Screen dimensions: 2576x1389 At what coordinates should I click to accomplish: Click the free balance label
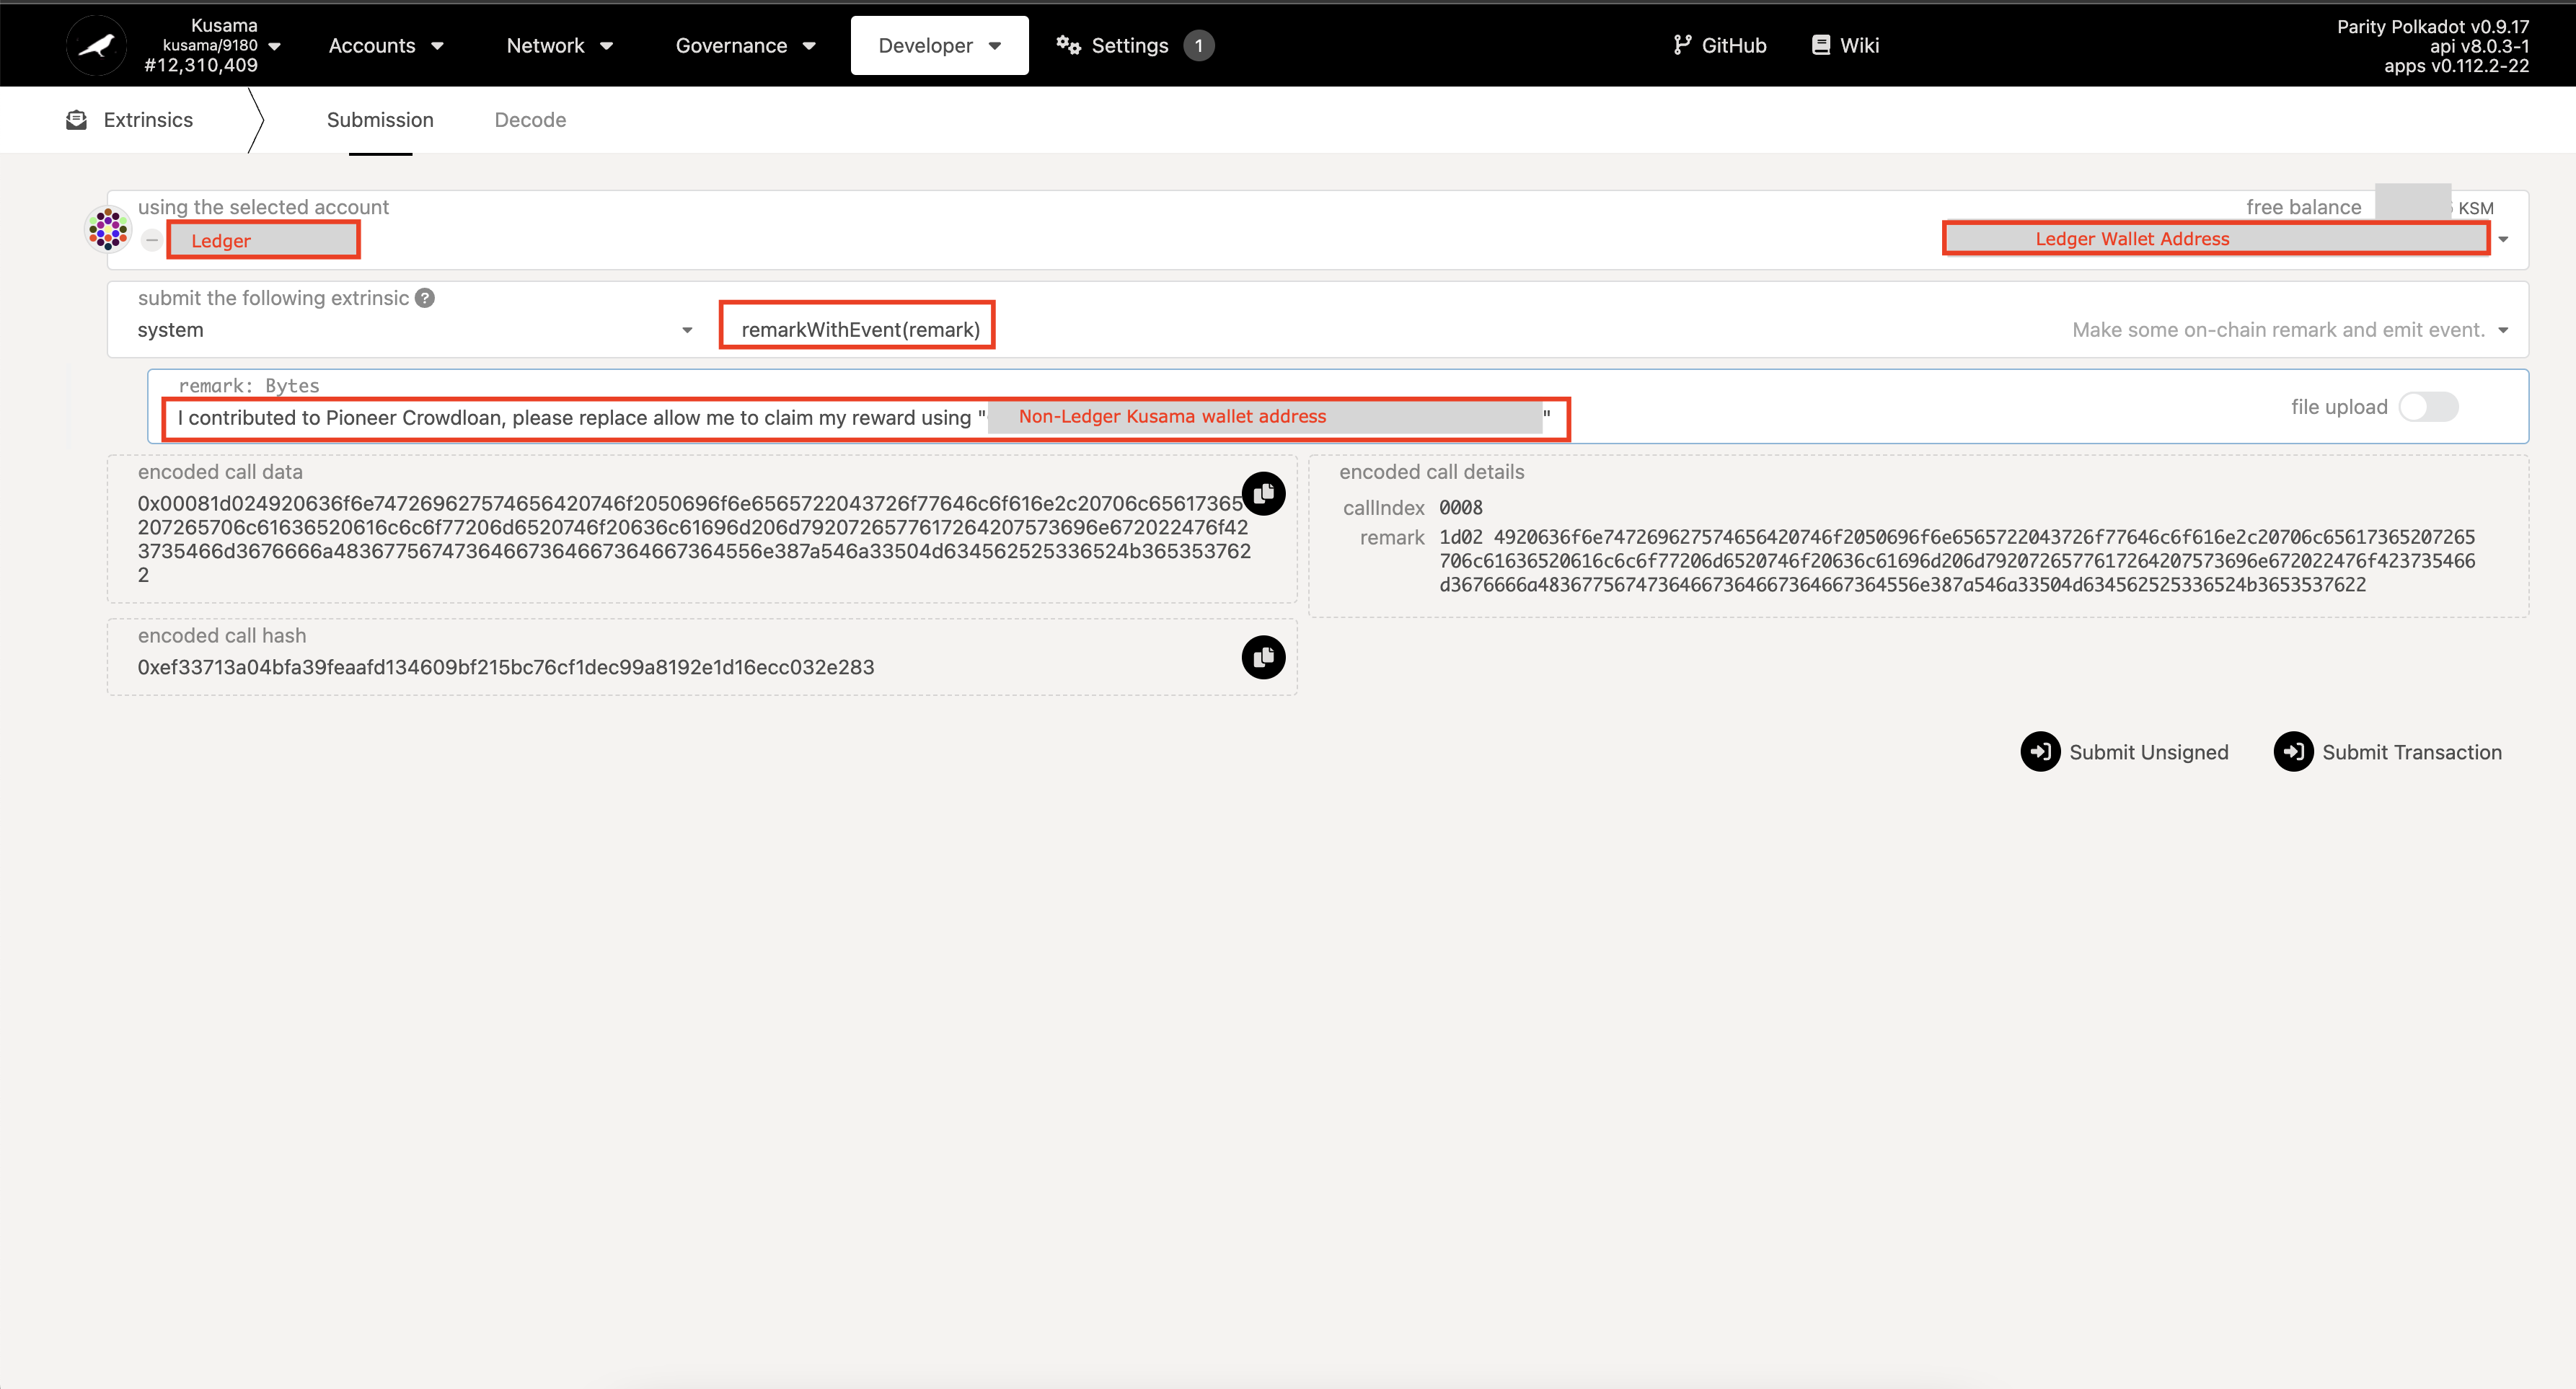tap(2303, 207)
